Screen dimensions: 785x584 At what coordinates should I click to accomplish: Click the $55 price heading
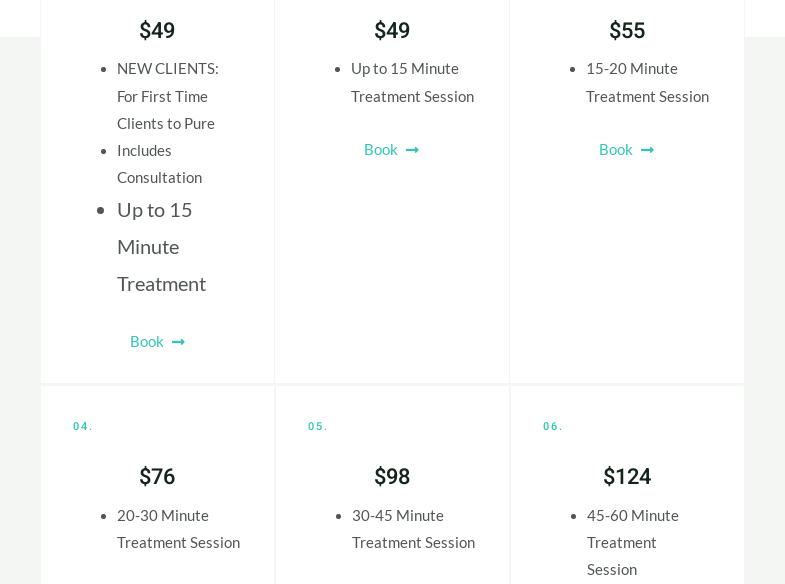[x=627, y=31]
